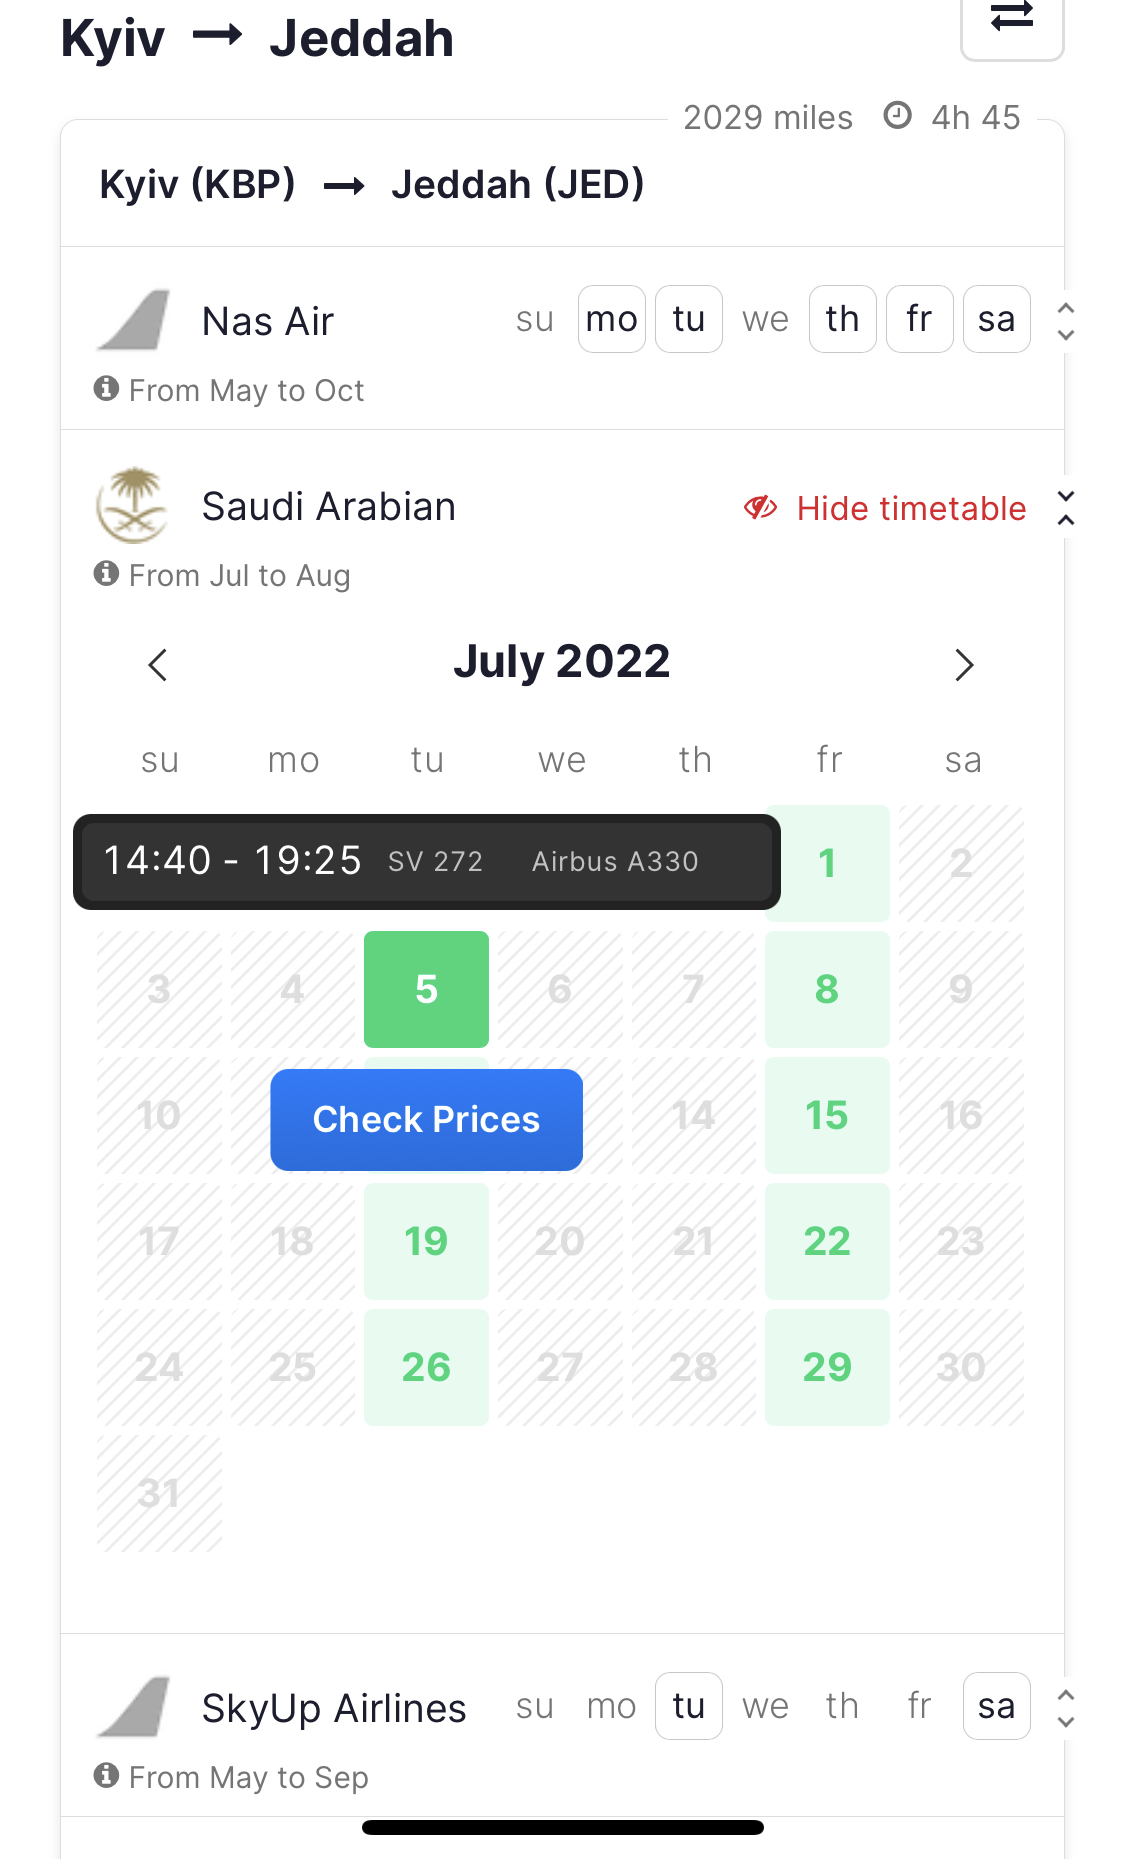Tap info icon beside From Jul to Aug

pos(106,573)
